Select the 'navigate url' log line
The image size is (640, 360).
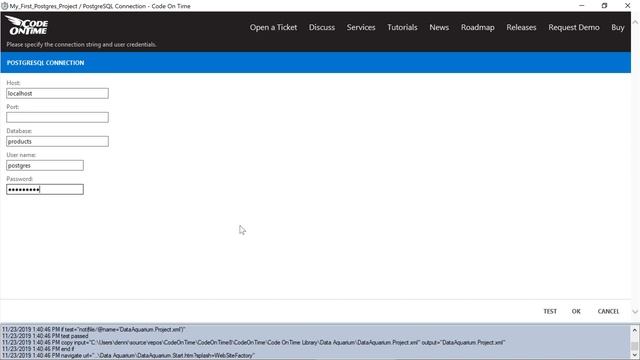tap(128, 356)
